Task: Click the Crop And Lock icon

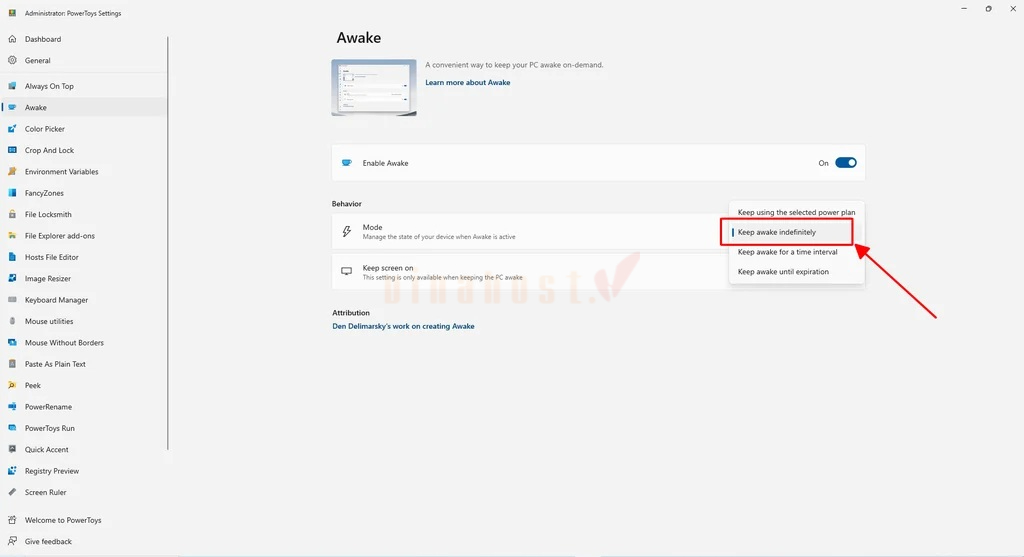Action: pyautogui.click(x=12, y=150)
